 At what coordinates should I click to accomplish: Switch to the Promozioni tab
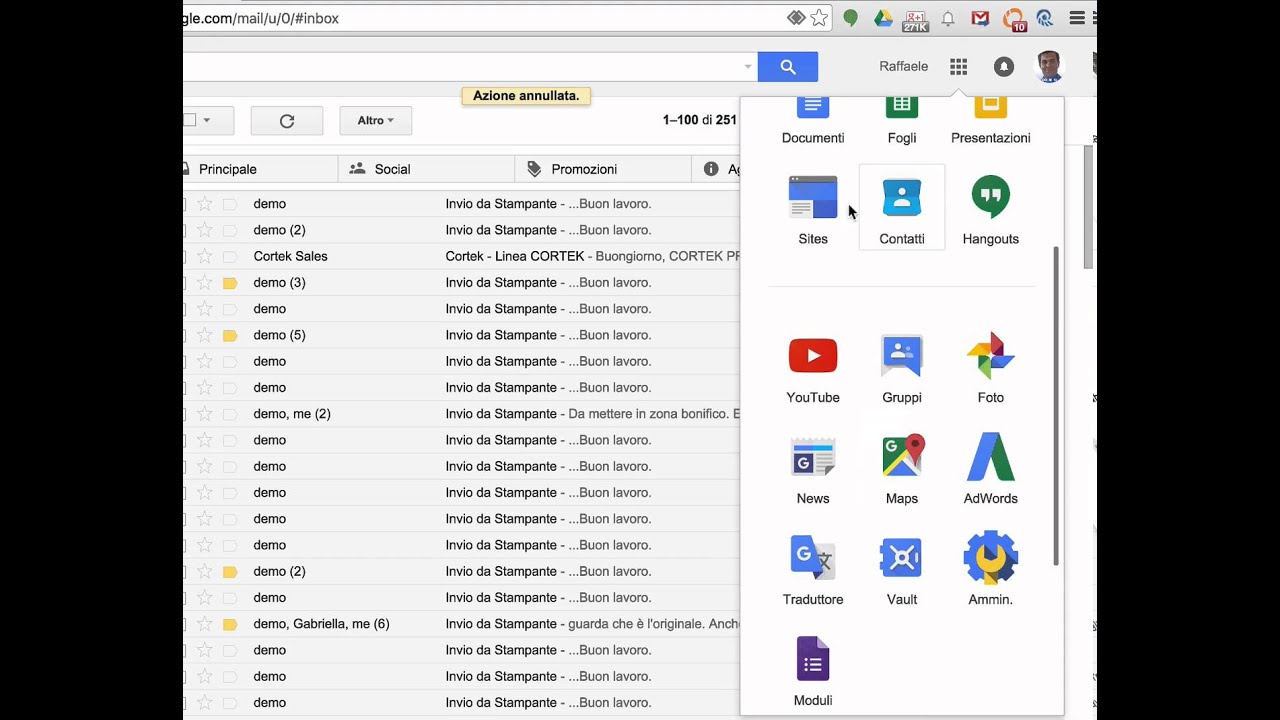(603, 169)
